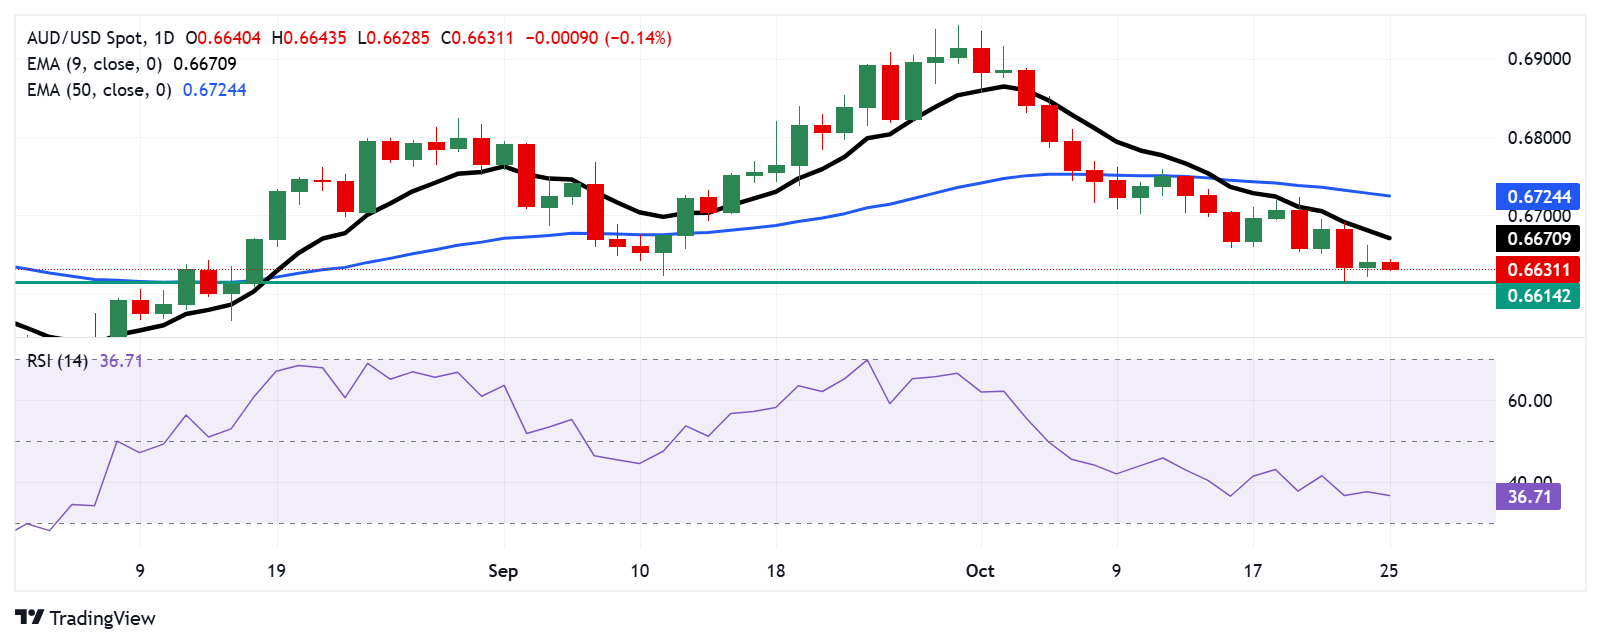Click the black 0.66709 price label
Image resolution: width=1601 pixels, height=644 pixels.
pyautogui.click(x=1538, y=239)
